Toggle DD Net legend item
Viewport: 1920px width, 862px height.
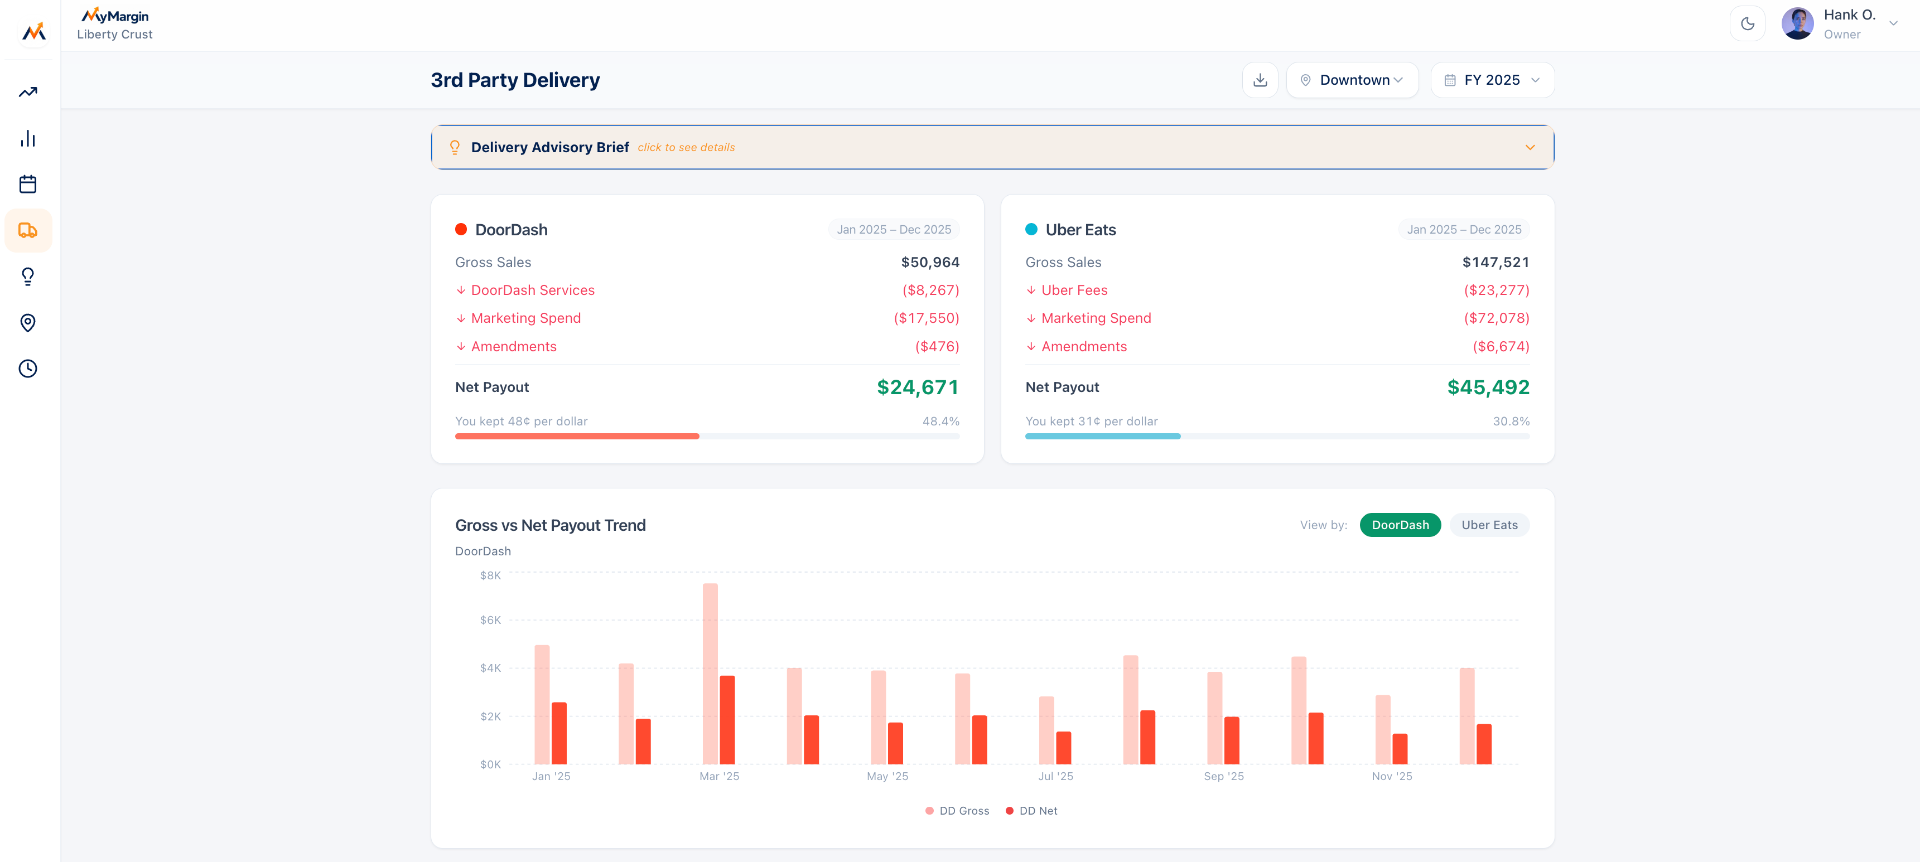(x=1031, y=811)
